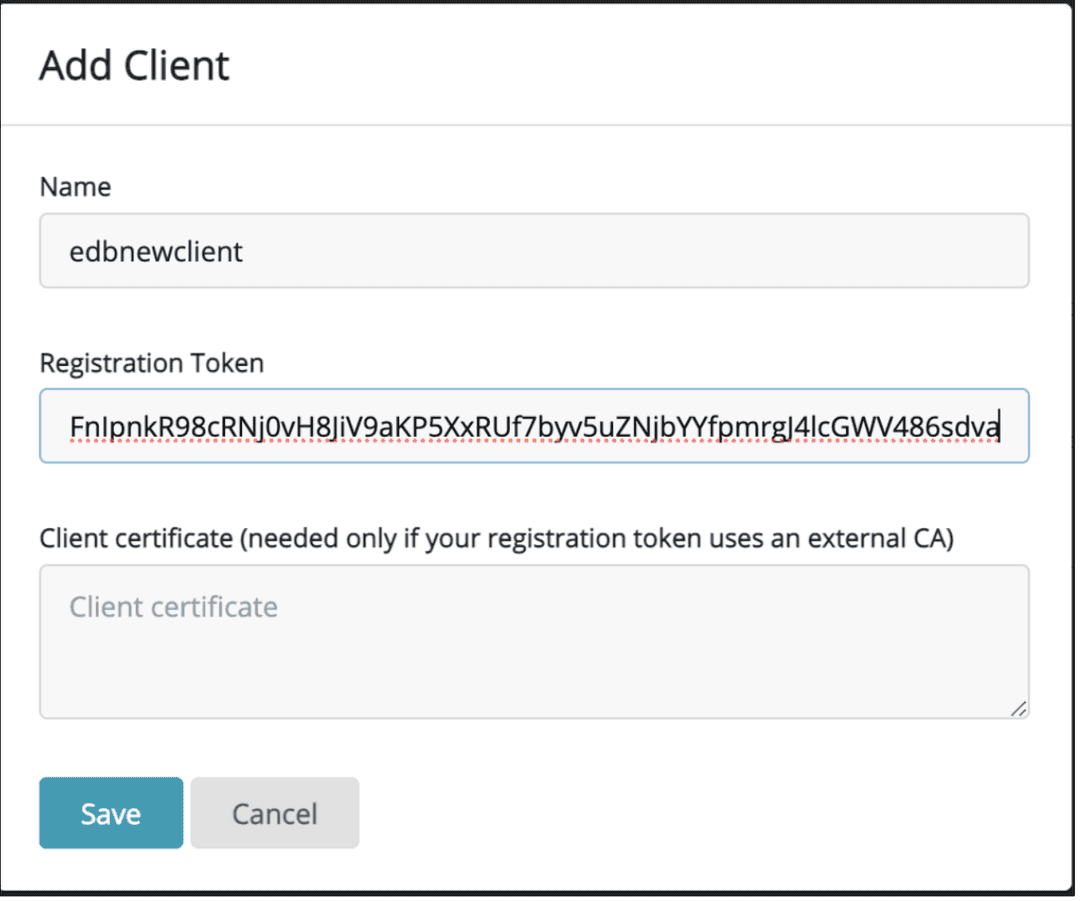
Task: Click the Add Client dialog title
Action: coord(133,65)
